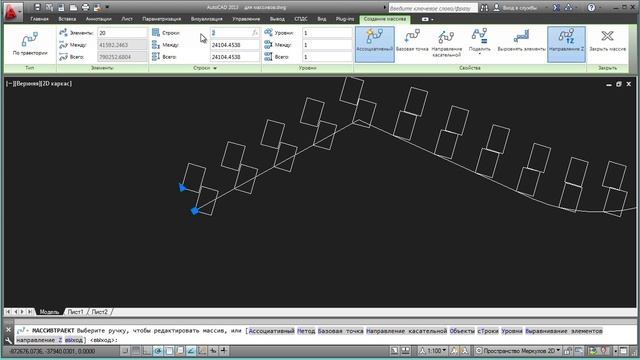Open the СПДС ribbon tab
This screenshot has width=640, height=360.
point(301,19)
